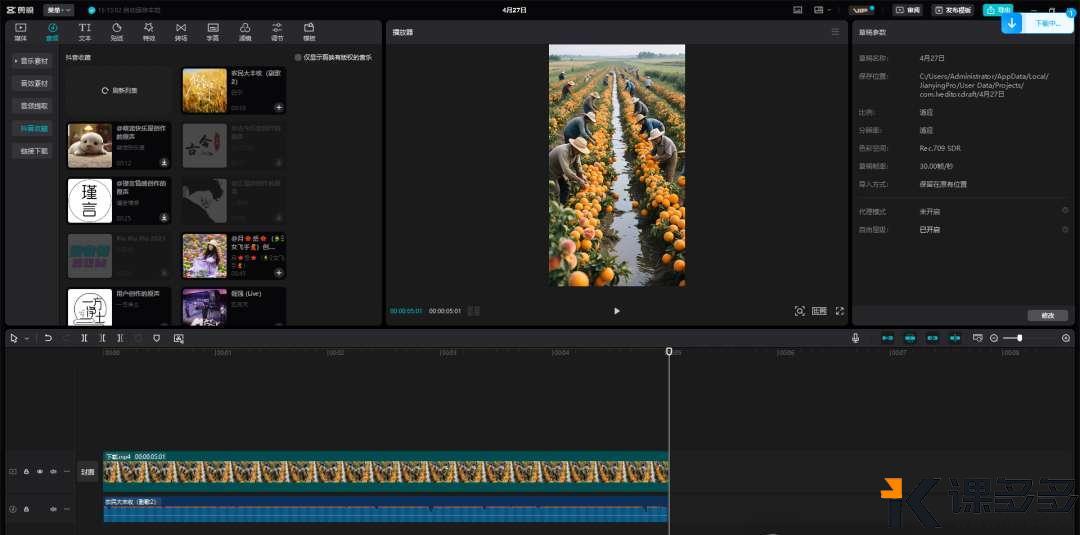
Task: Click the timeline zoom slider
Action: pyautogui.click(x=1019, y=338)
